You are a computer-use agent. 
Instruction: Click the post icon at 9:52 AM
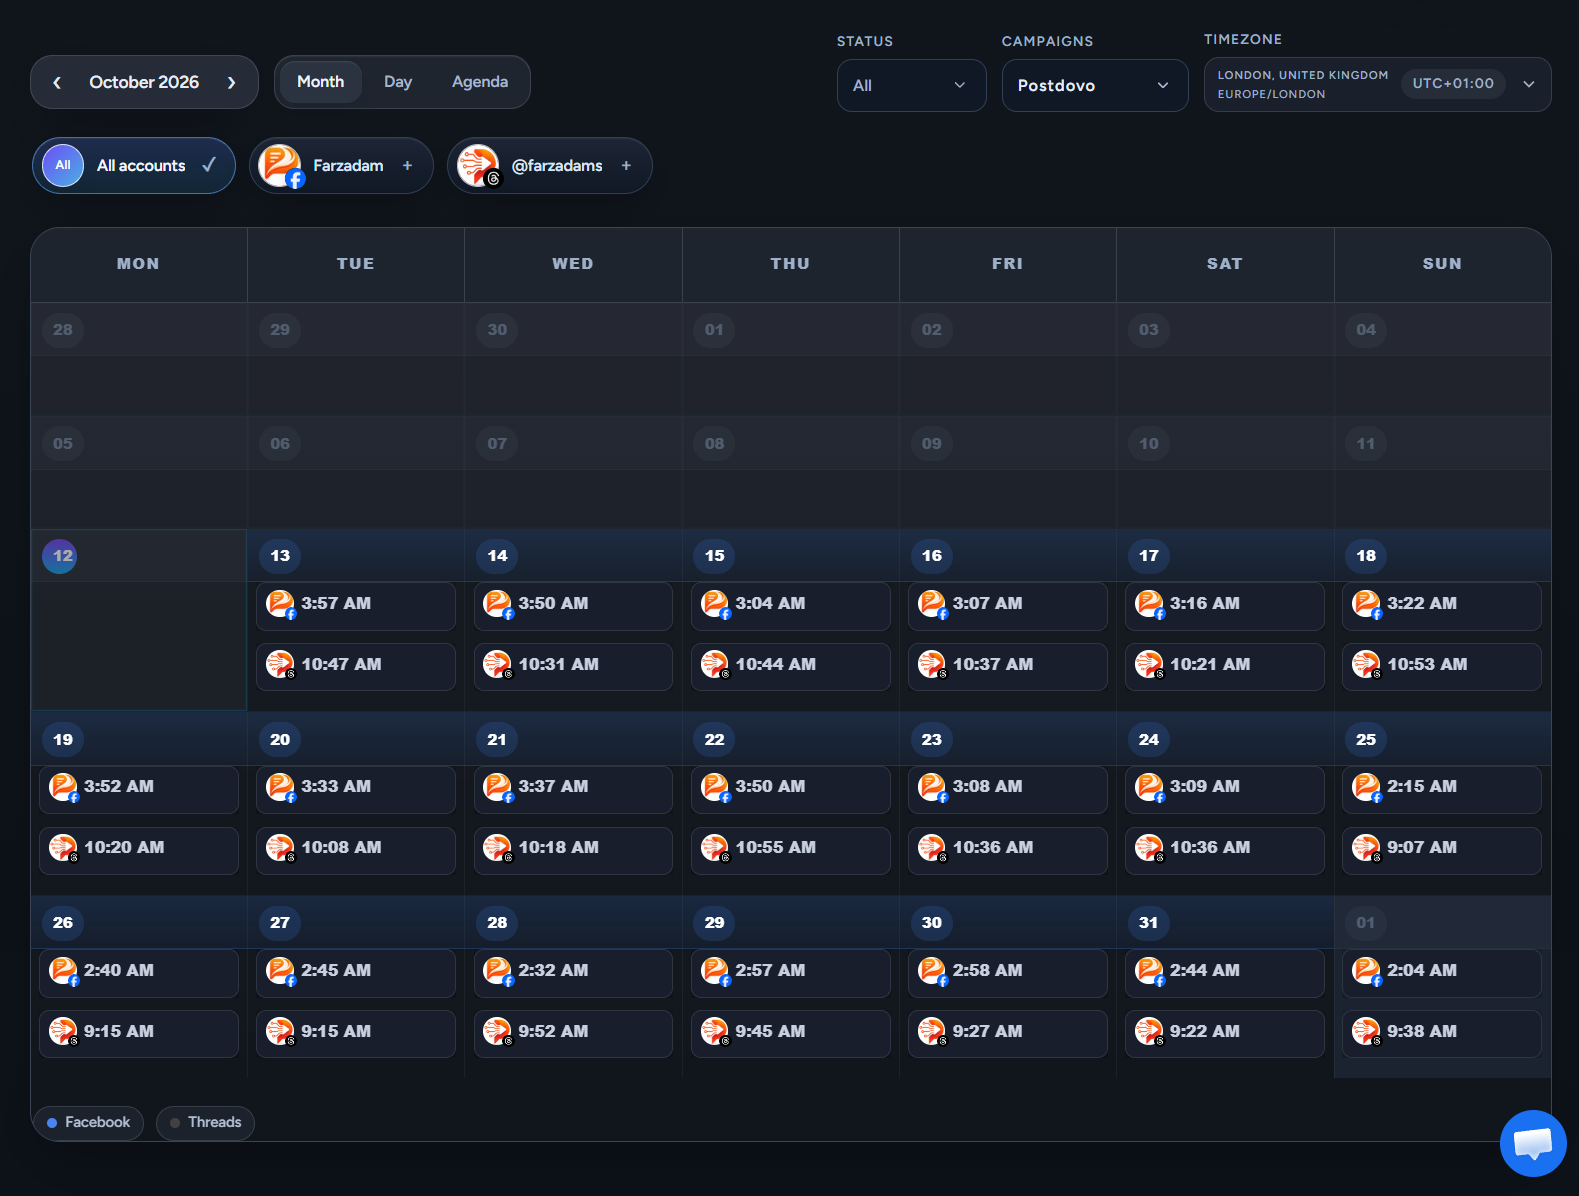coord(497,1031)
